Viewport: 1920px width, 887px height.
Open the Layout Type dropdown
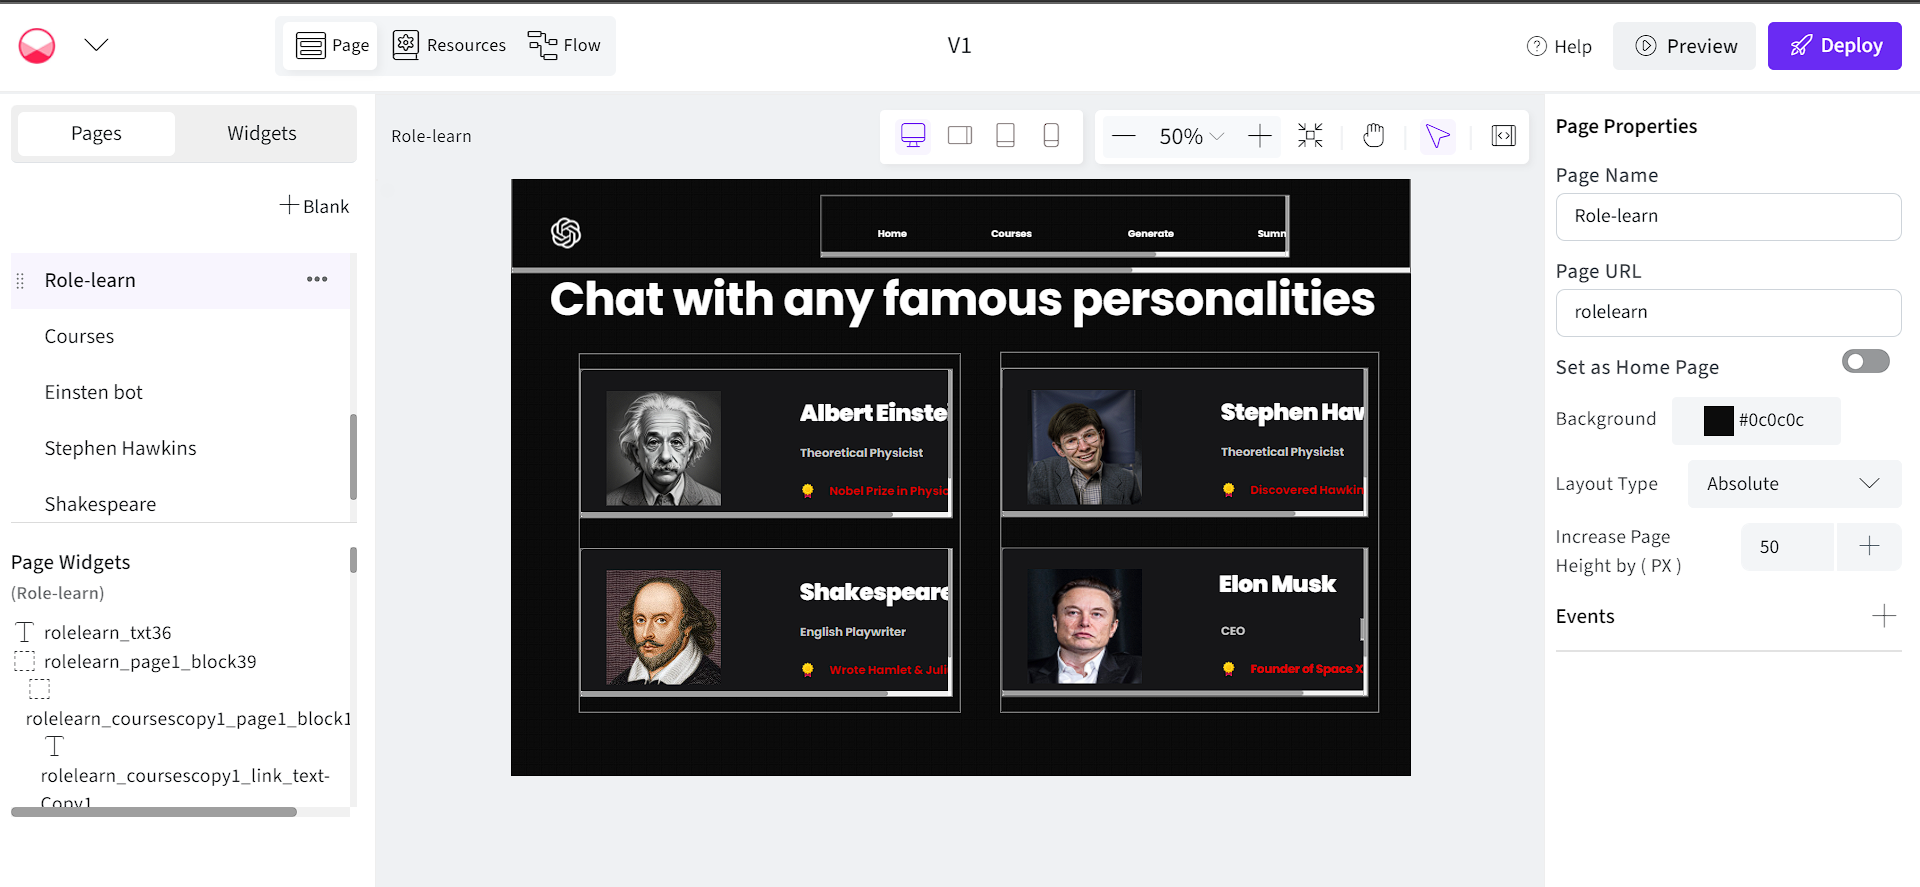[1794, 484]
